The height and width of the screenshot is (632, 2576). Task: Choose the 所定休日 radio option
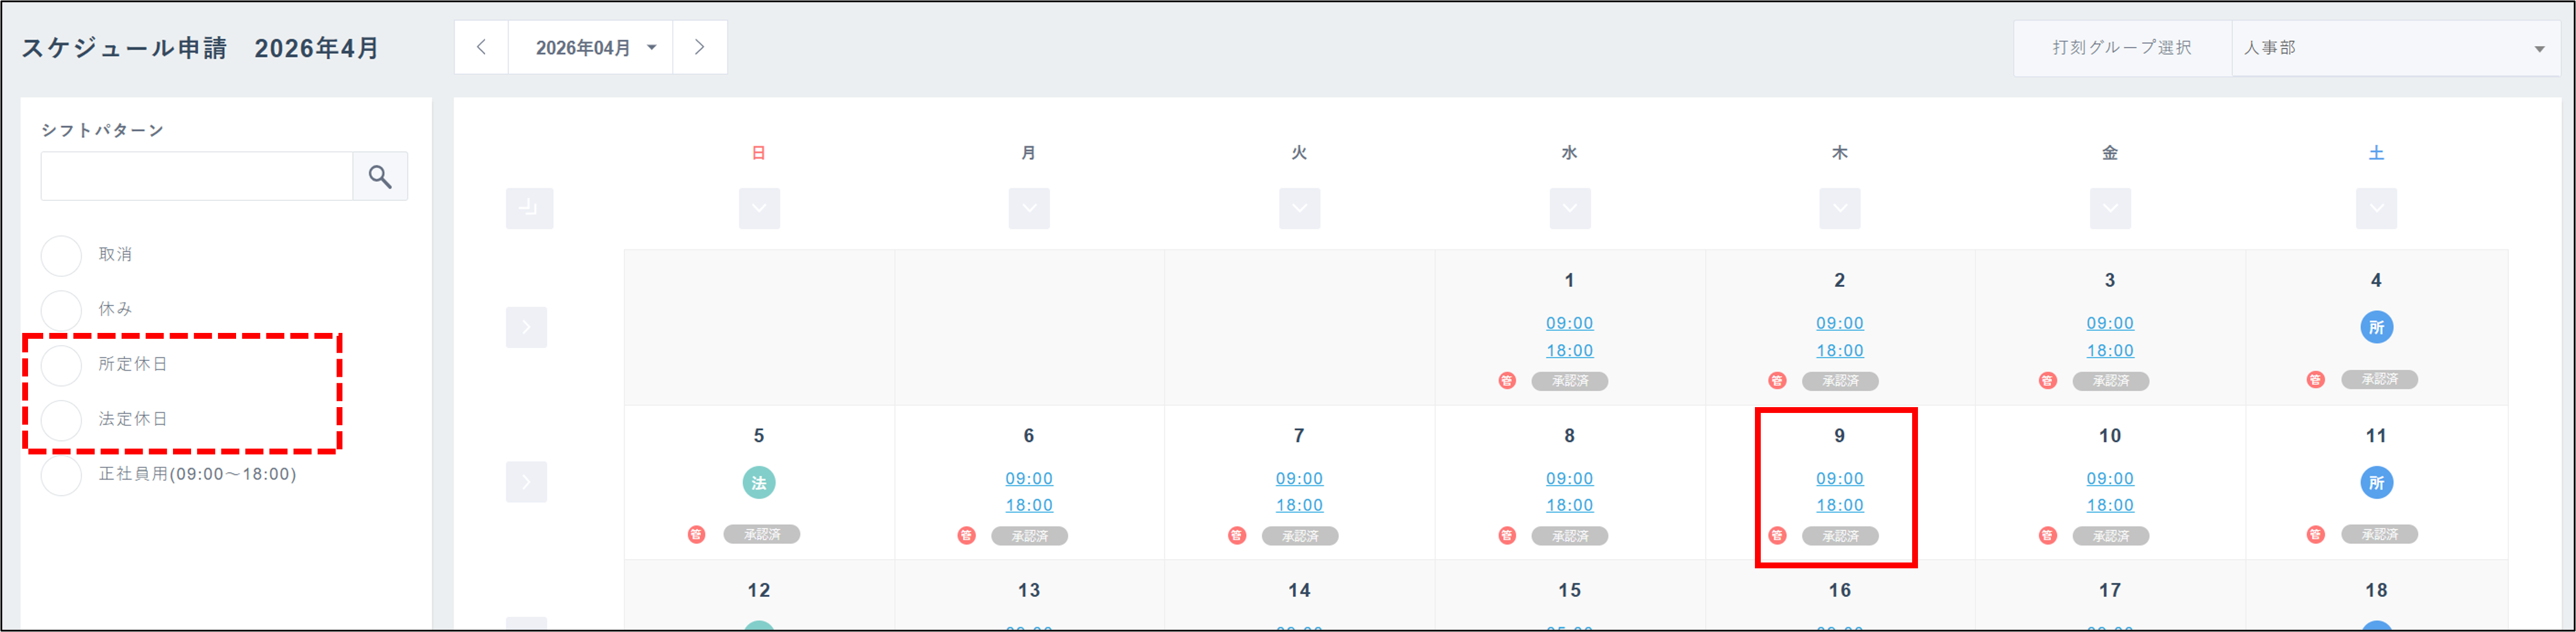(x=61, y=365)
